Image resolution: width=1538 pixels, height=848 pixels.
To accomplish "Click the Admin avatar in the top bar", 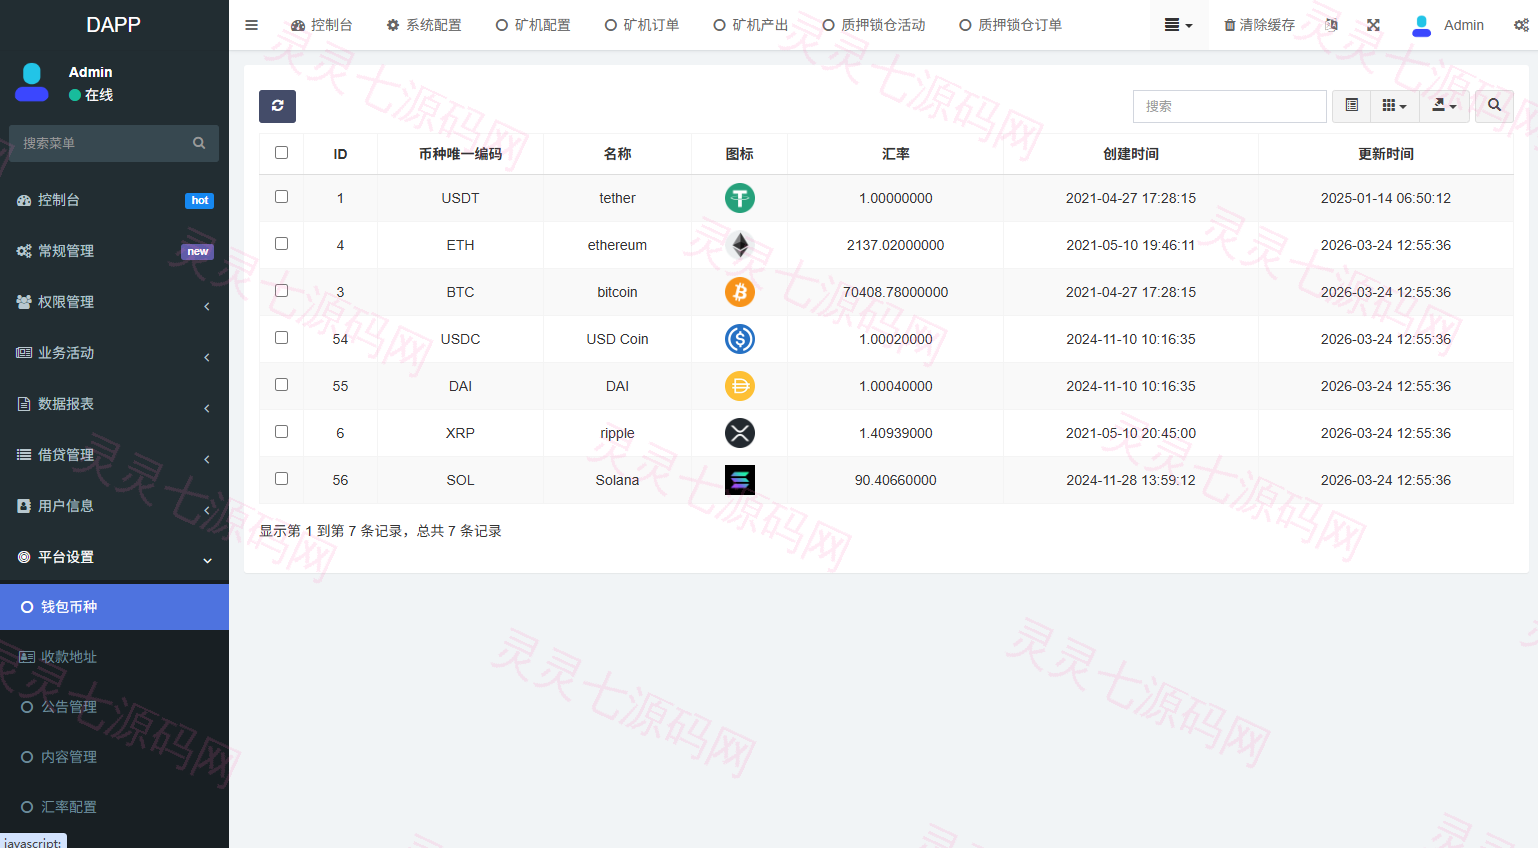I will pyautogui.click(x=1421, y=25).
